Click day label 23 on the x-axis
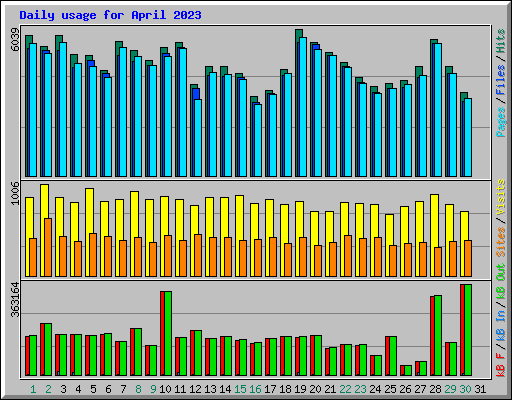Screen dimensions: 512x400 [360, 389]
